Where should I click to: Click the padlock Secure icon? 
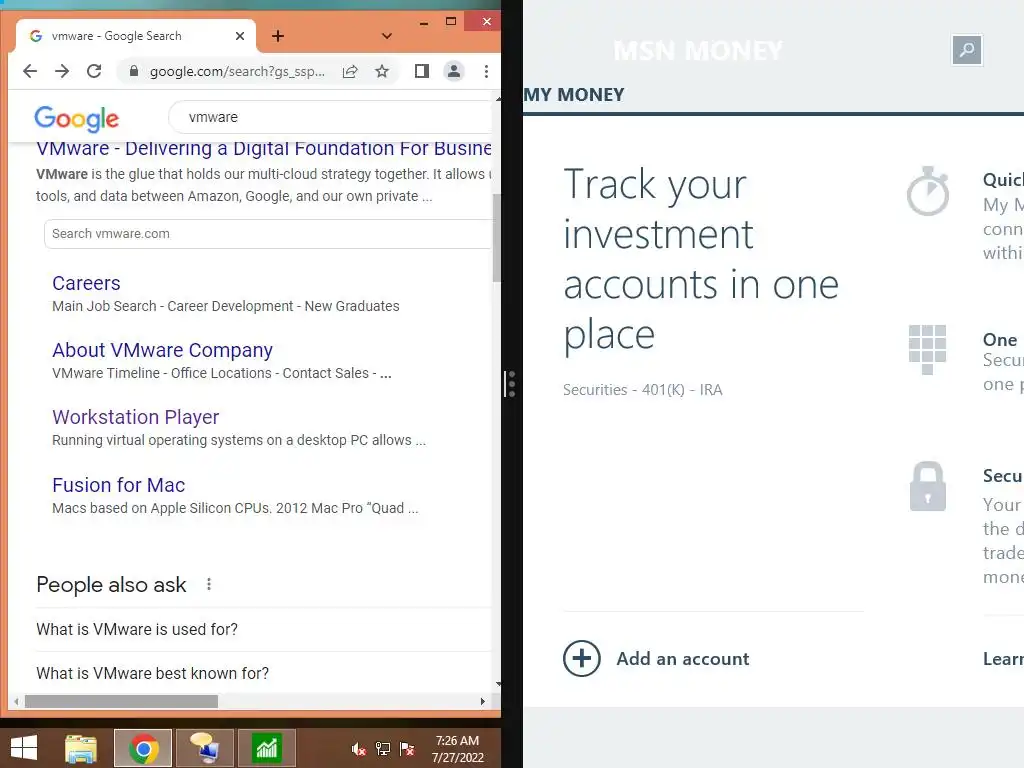pos(927,486)
